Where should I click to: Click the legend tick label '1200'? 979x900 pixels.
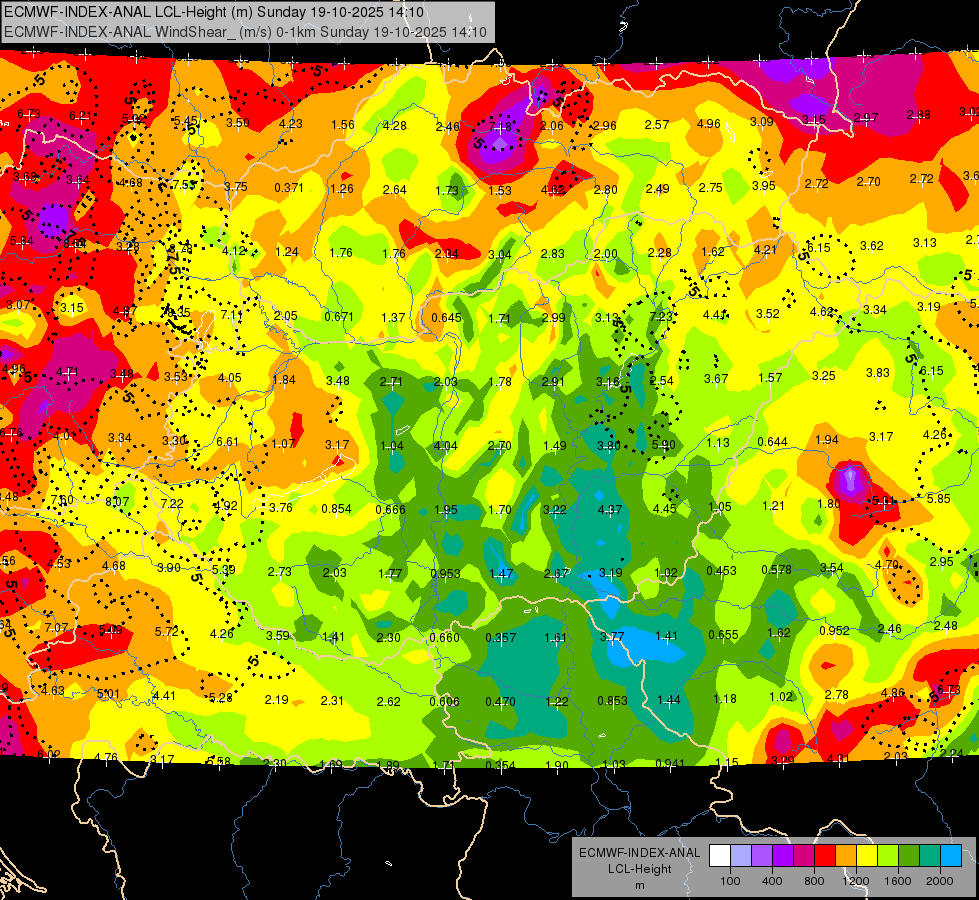856,881
